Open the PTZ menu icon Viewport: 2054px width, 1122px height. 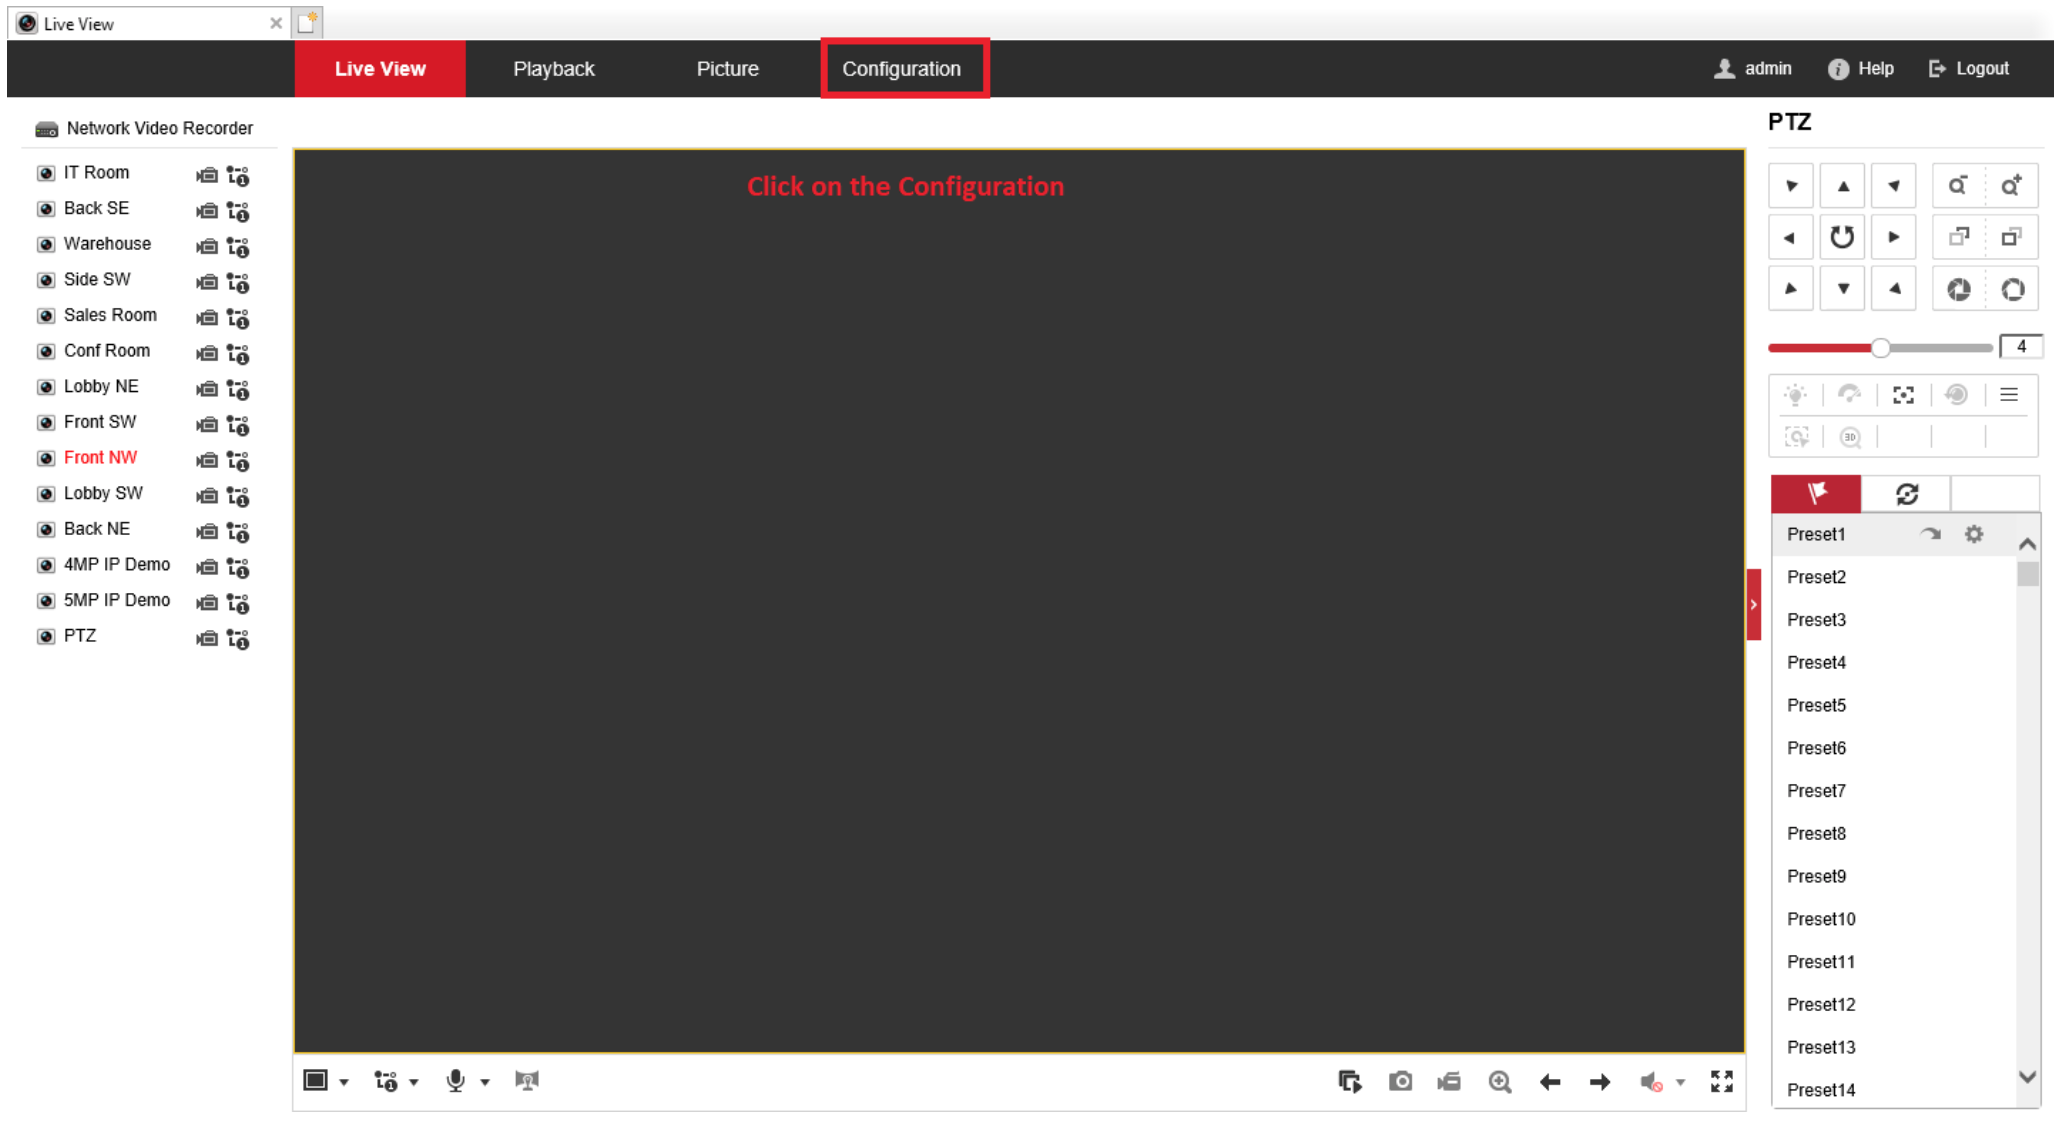coord(2009,395)
